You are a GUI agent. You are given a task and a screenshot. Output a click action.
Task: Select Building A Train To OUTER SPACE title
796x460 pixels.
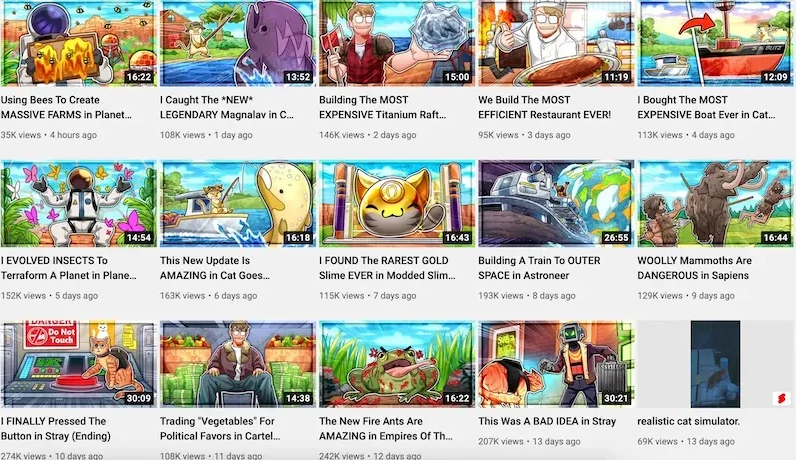pyautogui.click(x=539, y=268)
